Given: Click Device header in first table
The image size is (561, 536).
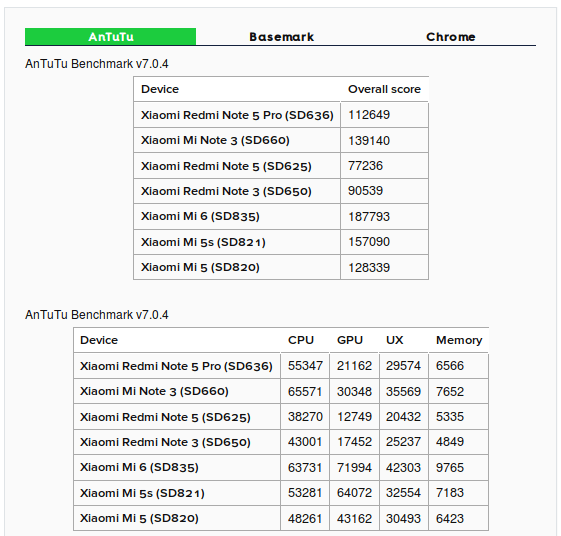Looking at the screenshot, I should point(160,89).
